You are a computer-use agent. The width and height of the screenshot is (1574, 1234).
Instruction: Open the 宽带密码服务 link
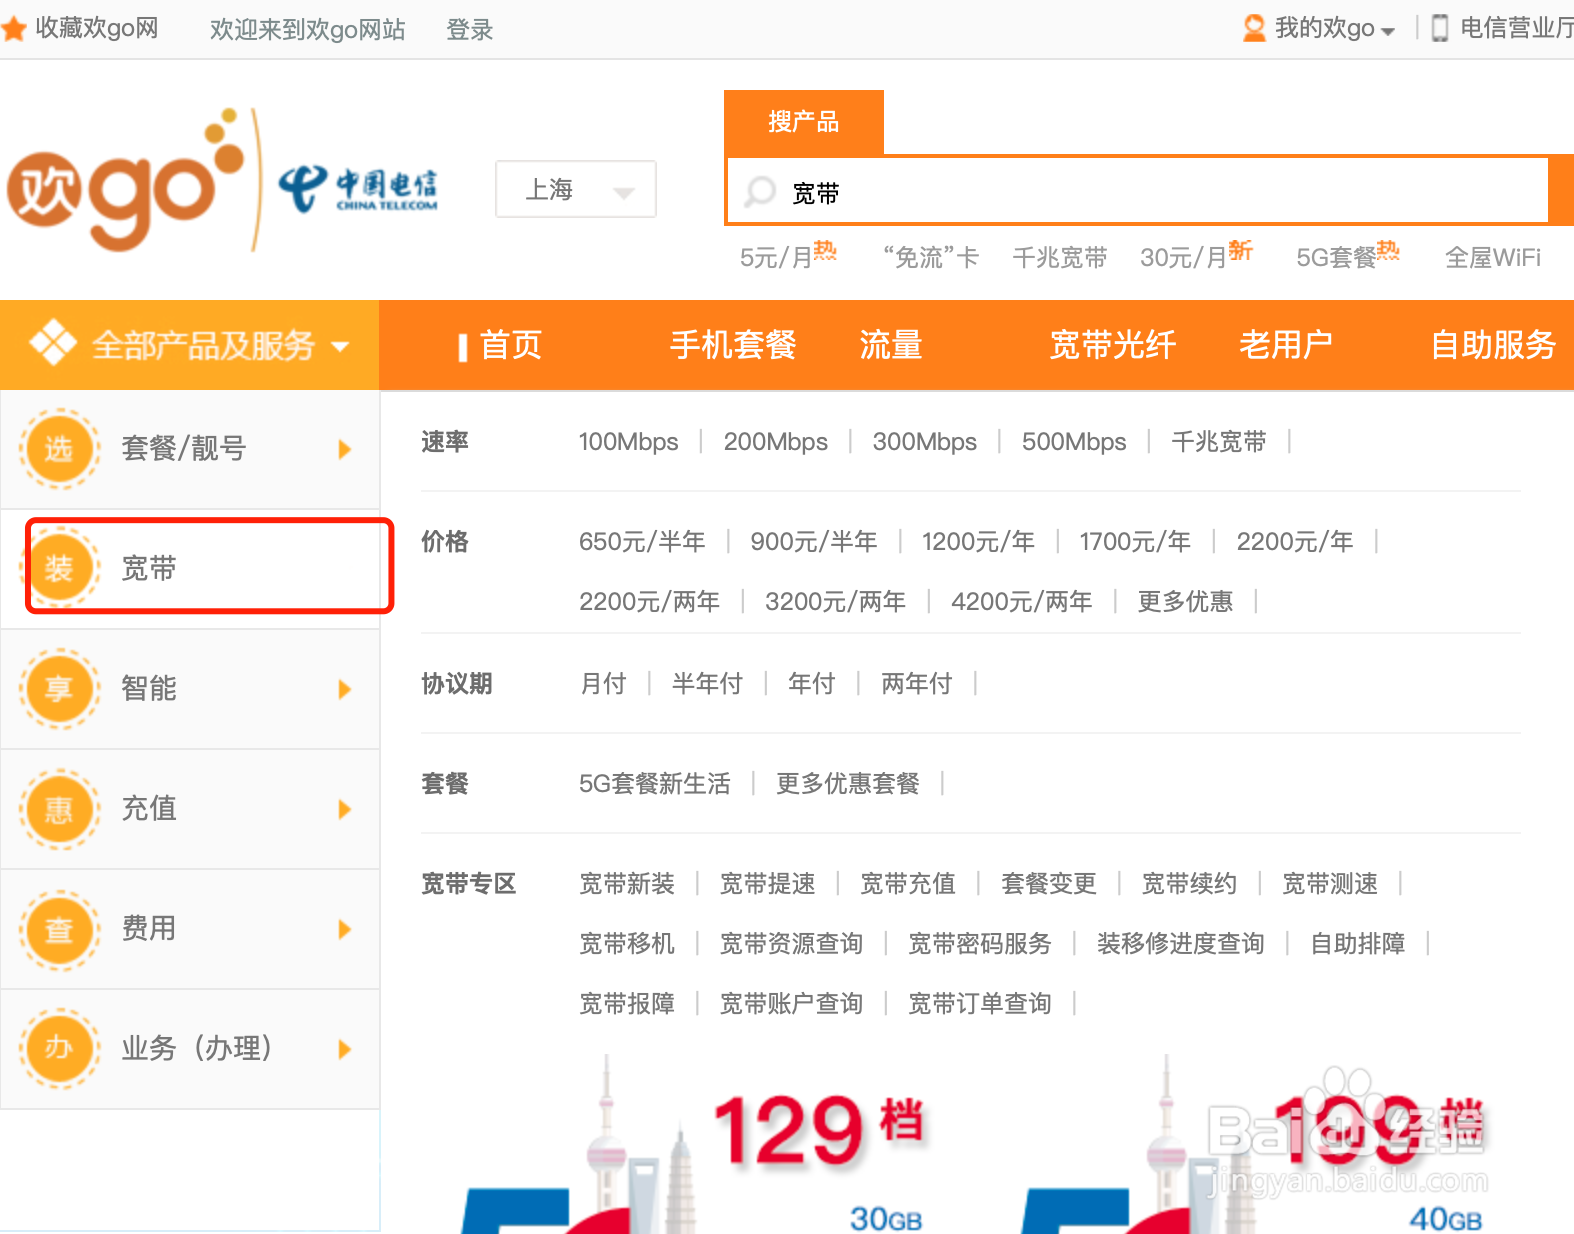coord(980,943)
